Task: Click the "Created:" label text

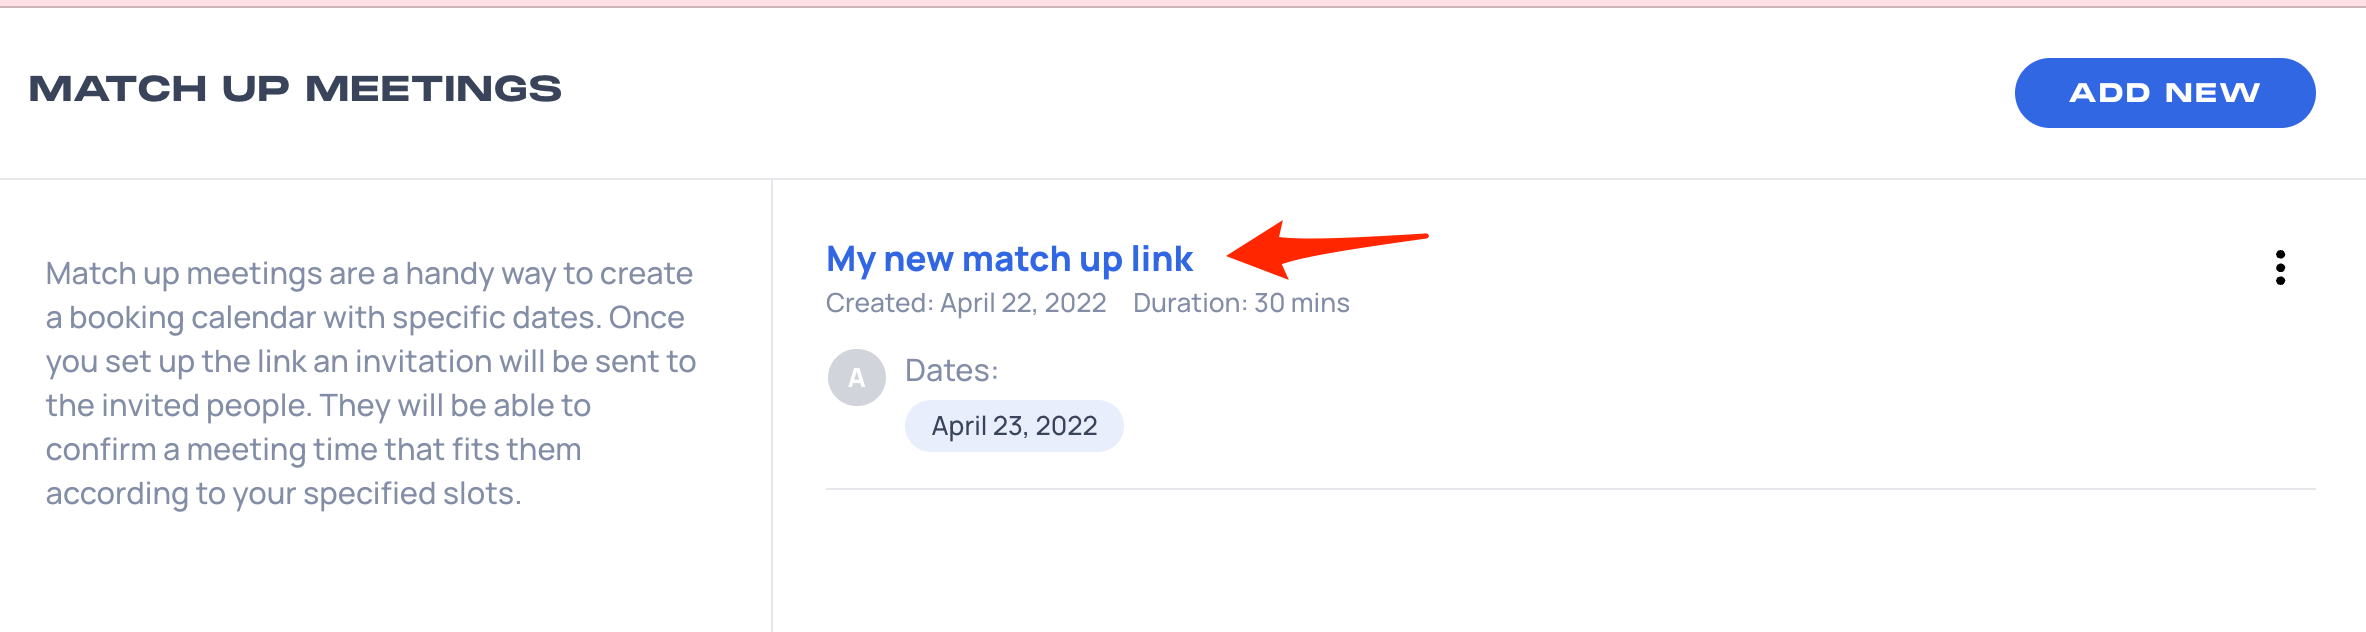Action: tap(880, 303)
